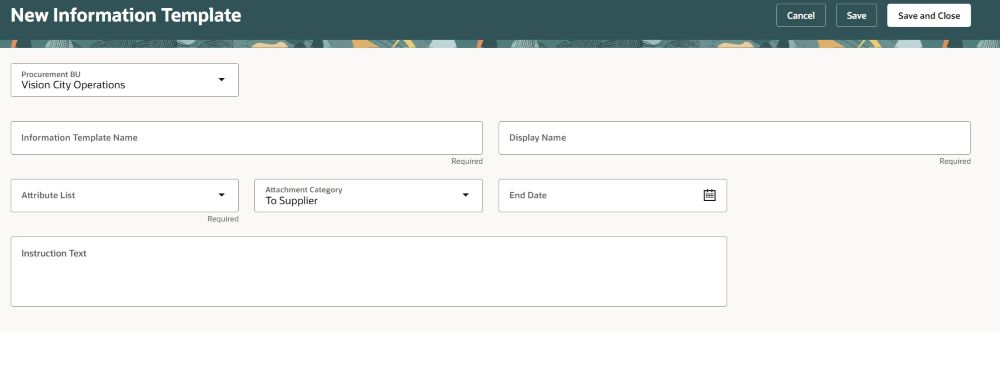Open the End Date calendar picker icon
Viewport: 1000px width, 388px height.
pos(709,195)
